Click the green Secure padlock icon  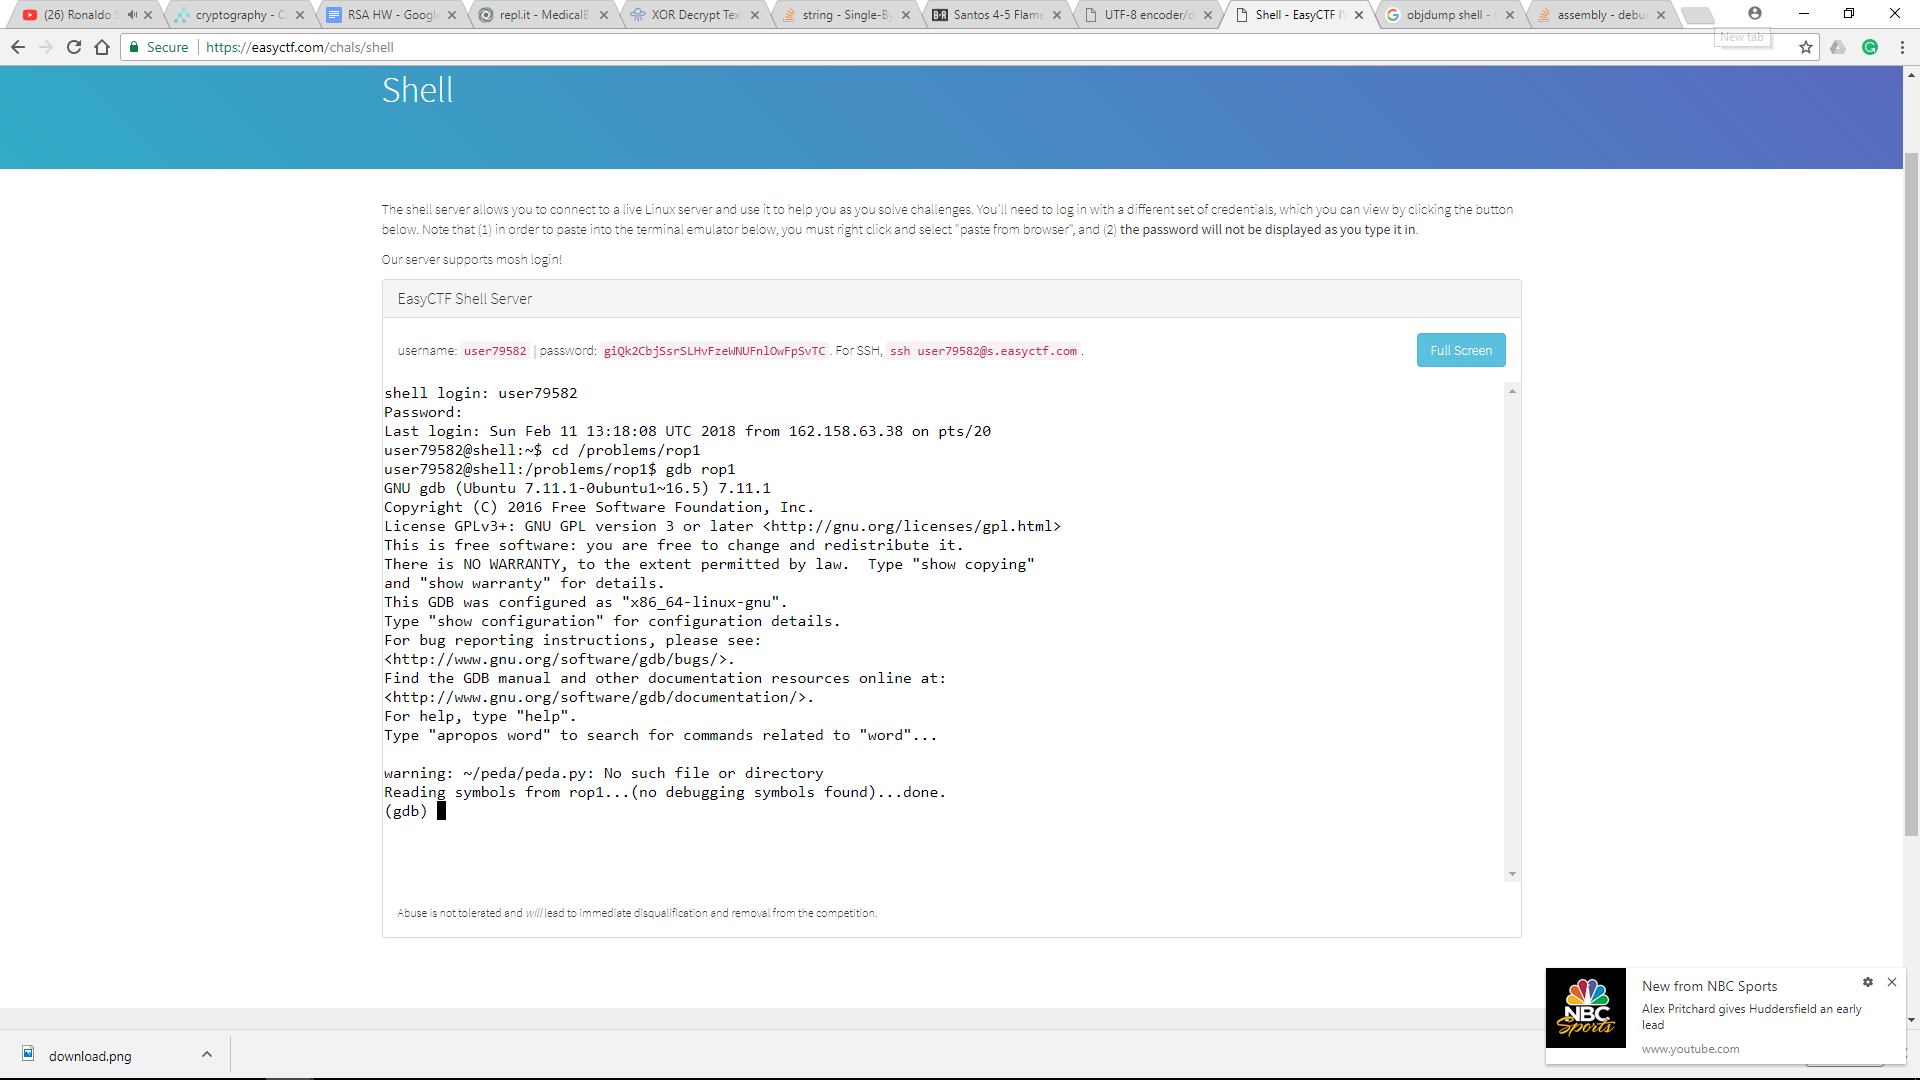coord(134,47)
